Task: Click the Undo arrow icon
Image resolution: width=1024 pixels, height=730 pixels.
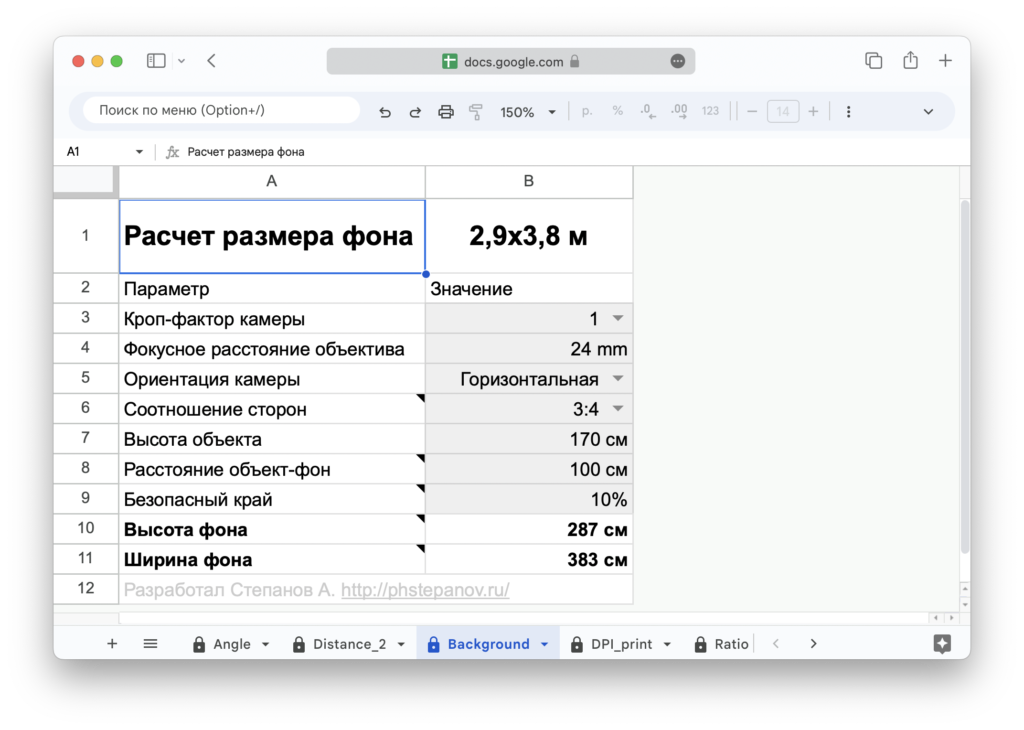Action: (385, 112)
